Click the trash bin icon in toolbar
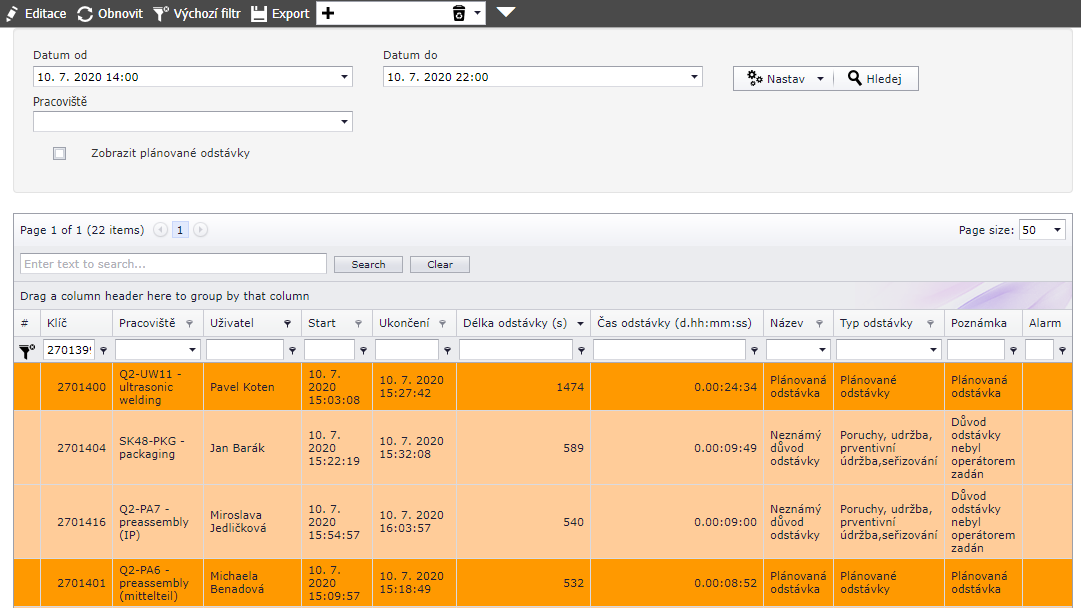 click(459, 14)
